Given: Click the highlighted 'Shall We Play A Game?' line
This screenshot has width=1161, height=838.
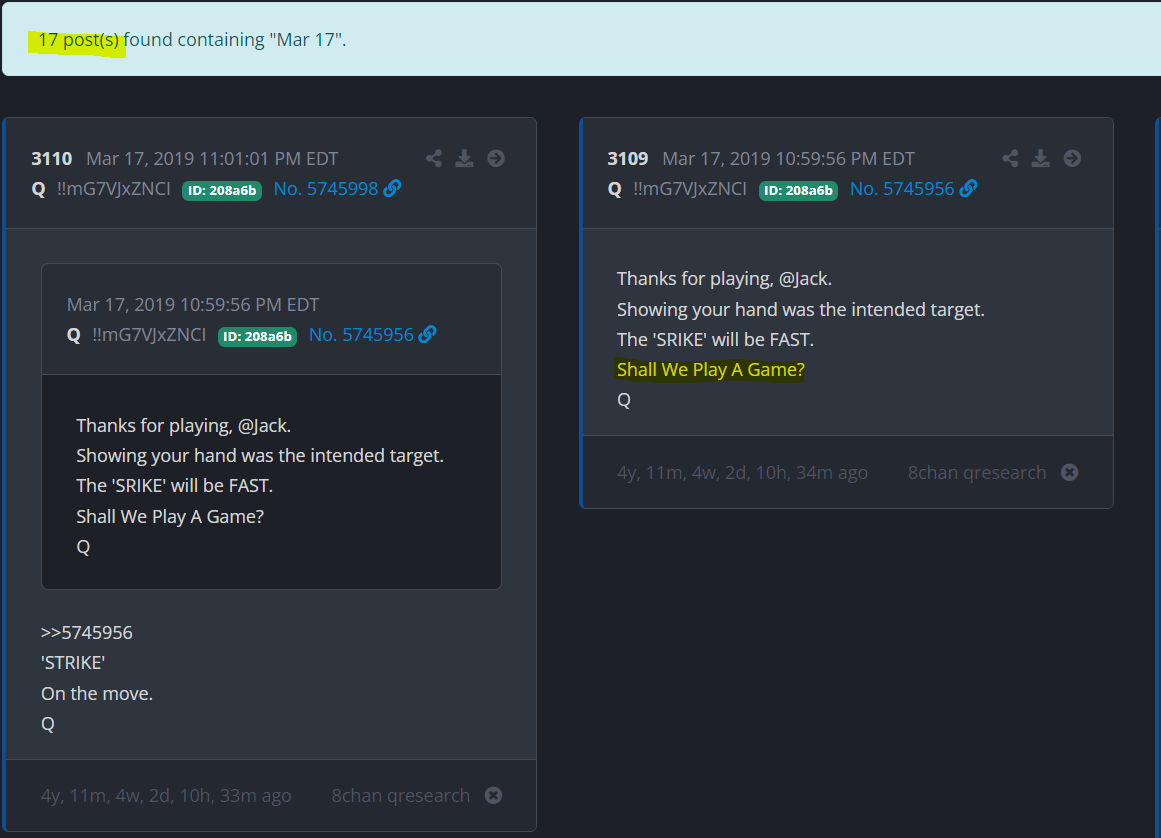Looking at the screenshot, I should [x=710, y=369].
